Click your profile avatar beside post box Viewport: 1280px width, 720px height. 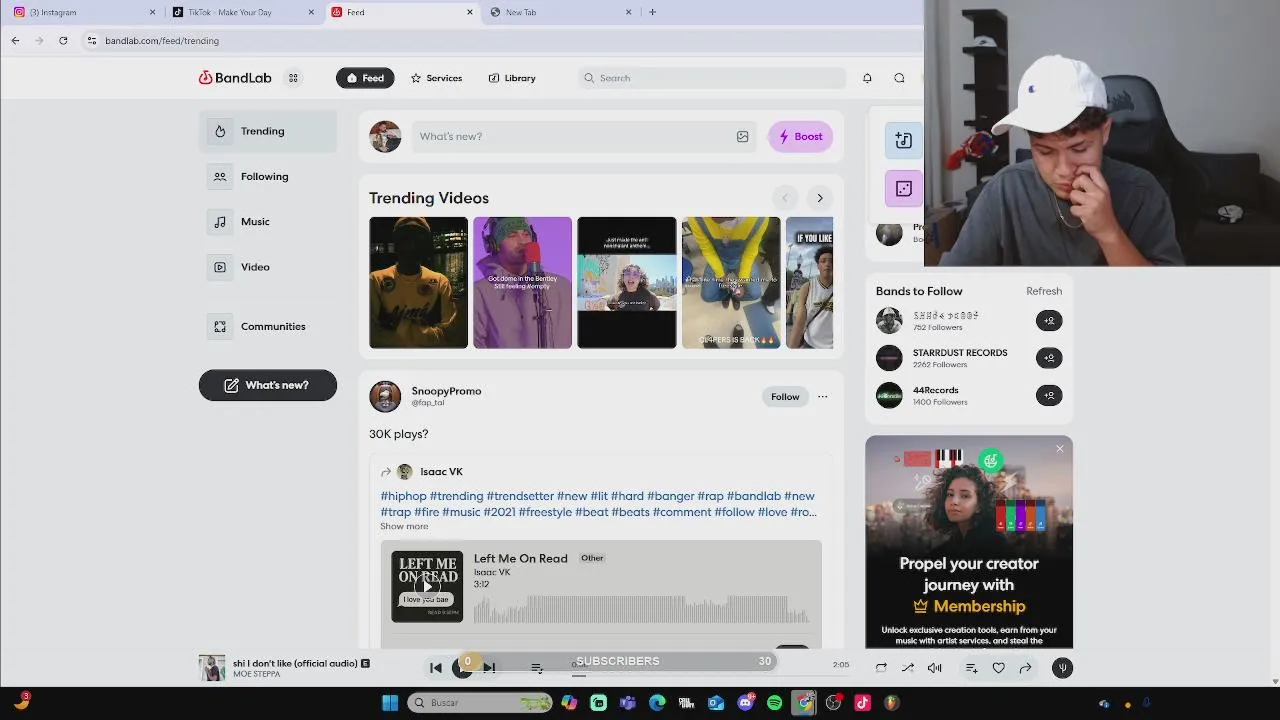[x=385, y=136]
